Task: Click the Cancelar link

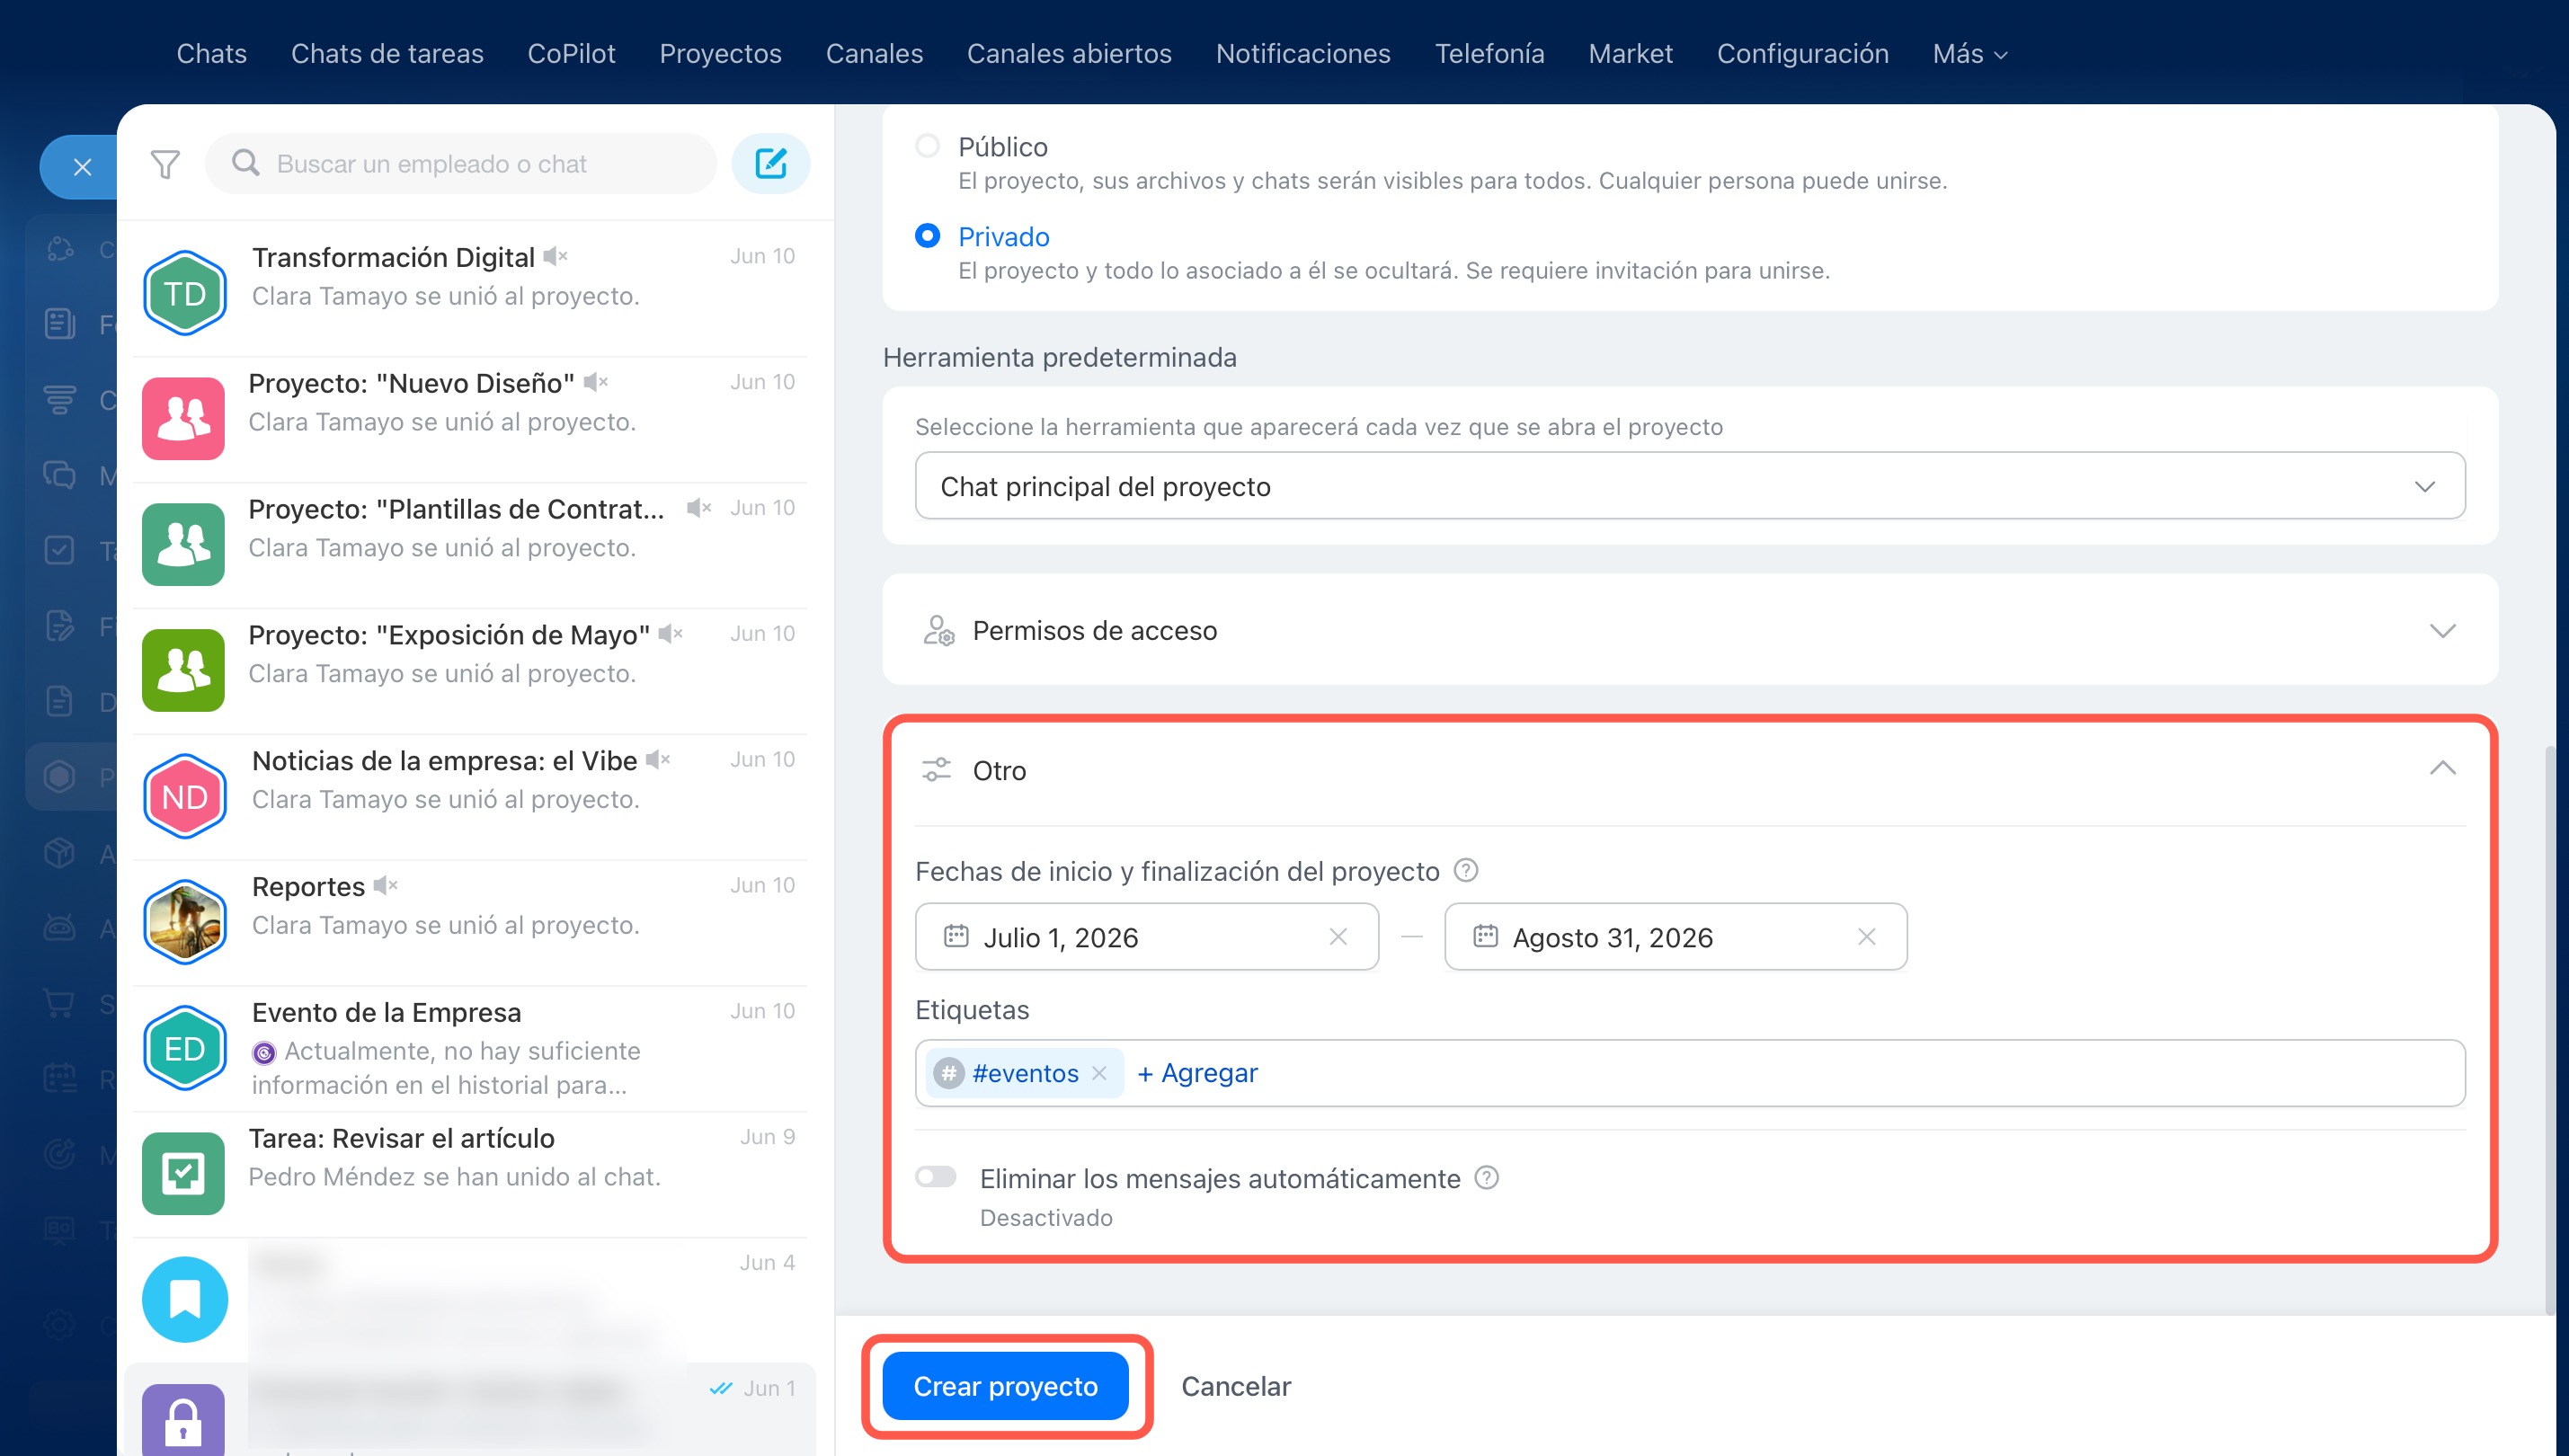Action: (1236, 1386)
